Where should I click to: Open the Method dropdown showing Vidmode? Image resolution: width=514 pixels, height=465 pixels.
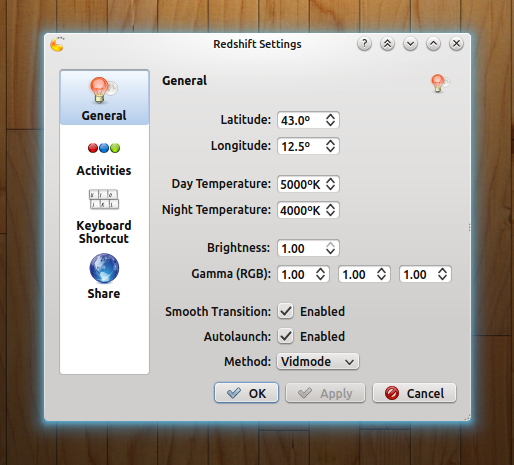point(318,362)
